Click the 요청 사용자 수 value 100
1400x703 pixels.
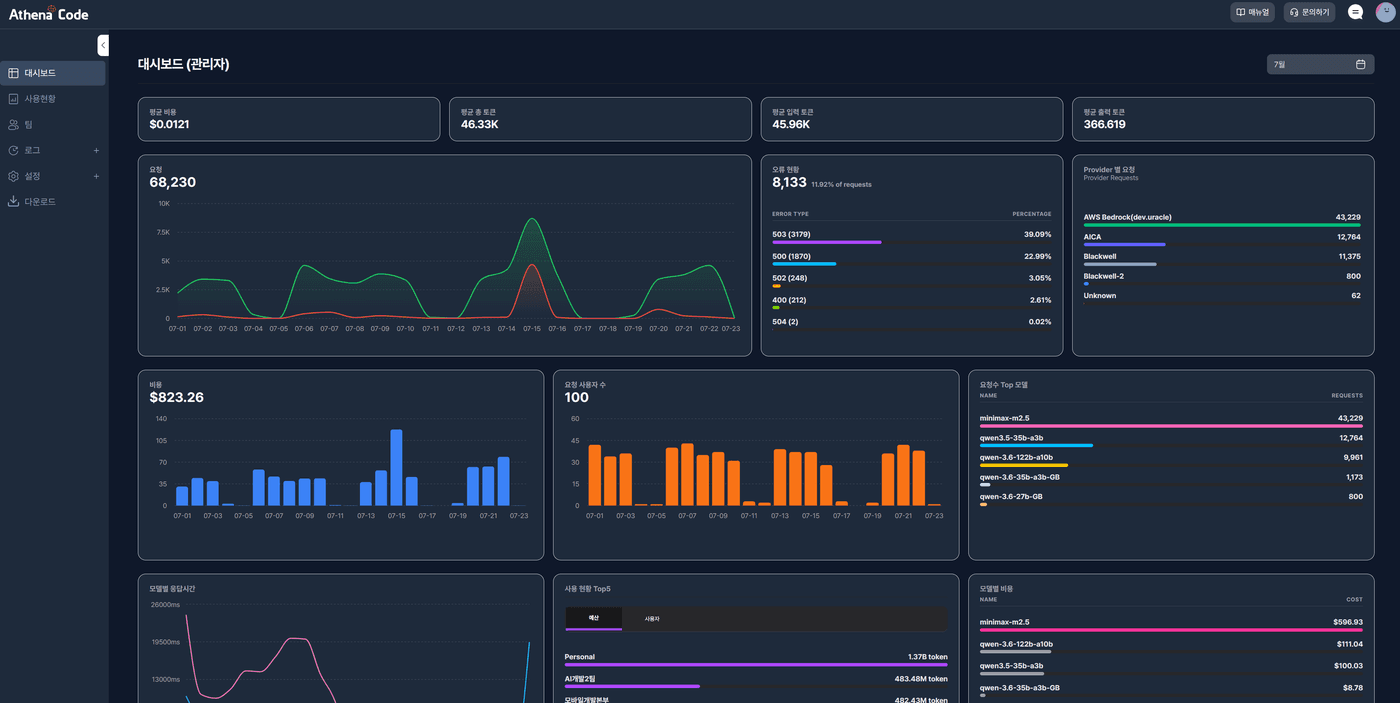[x=577, y=397]
